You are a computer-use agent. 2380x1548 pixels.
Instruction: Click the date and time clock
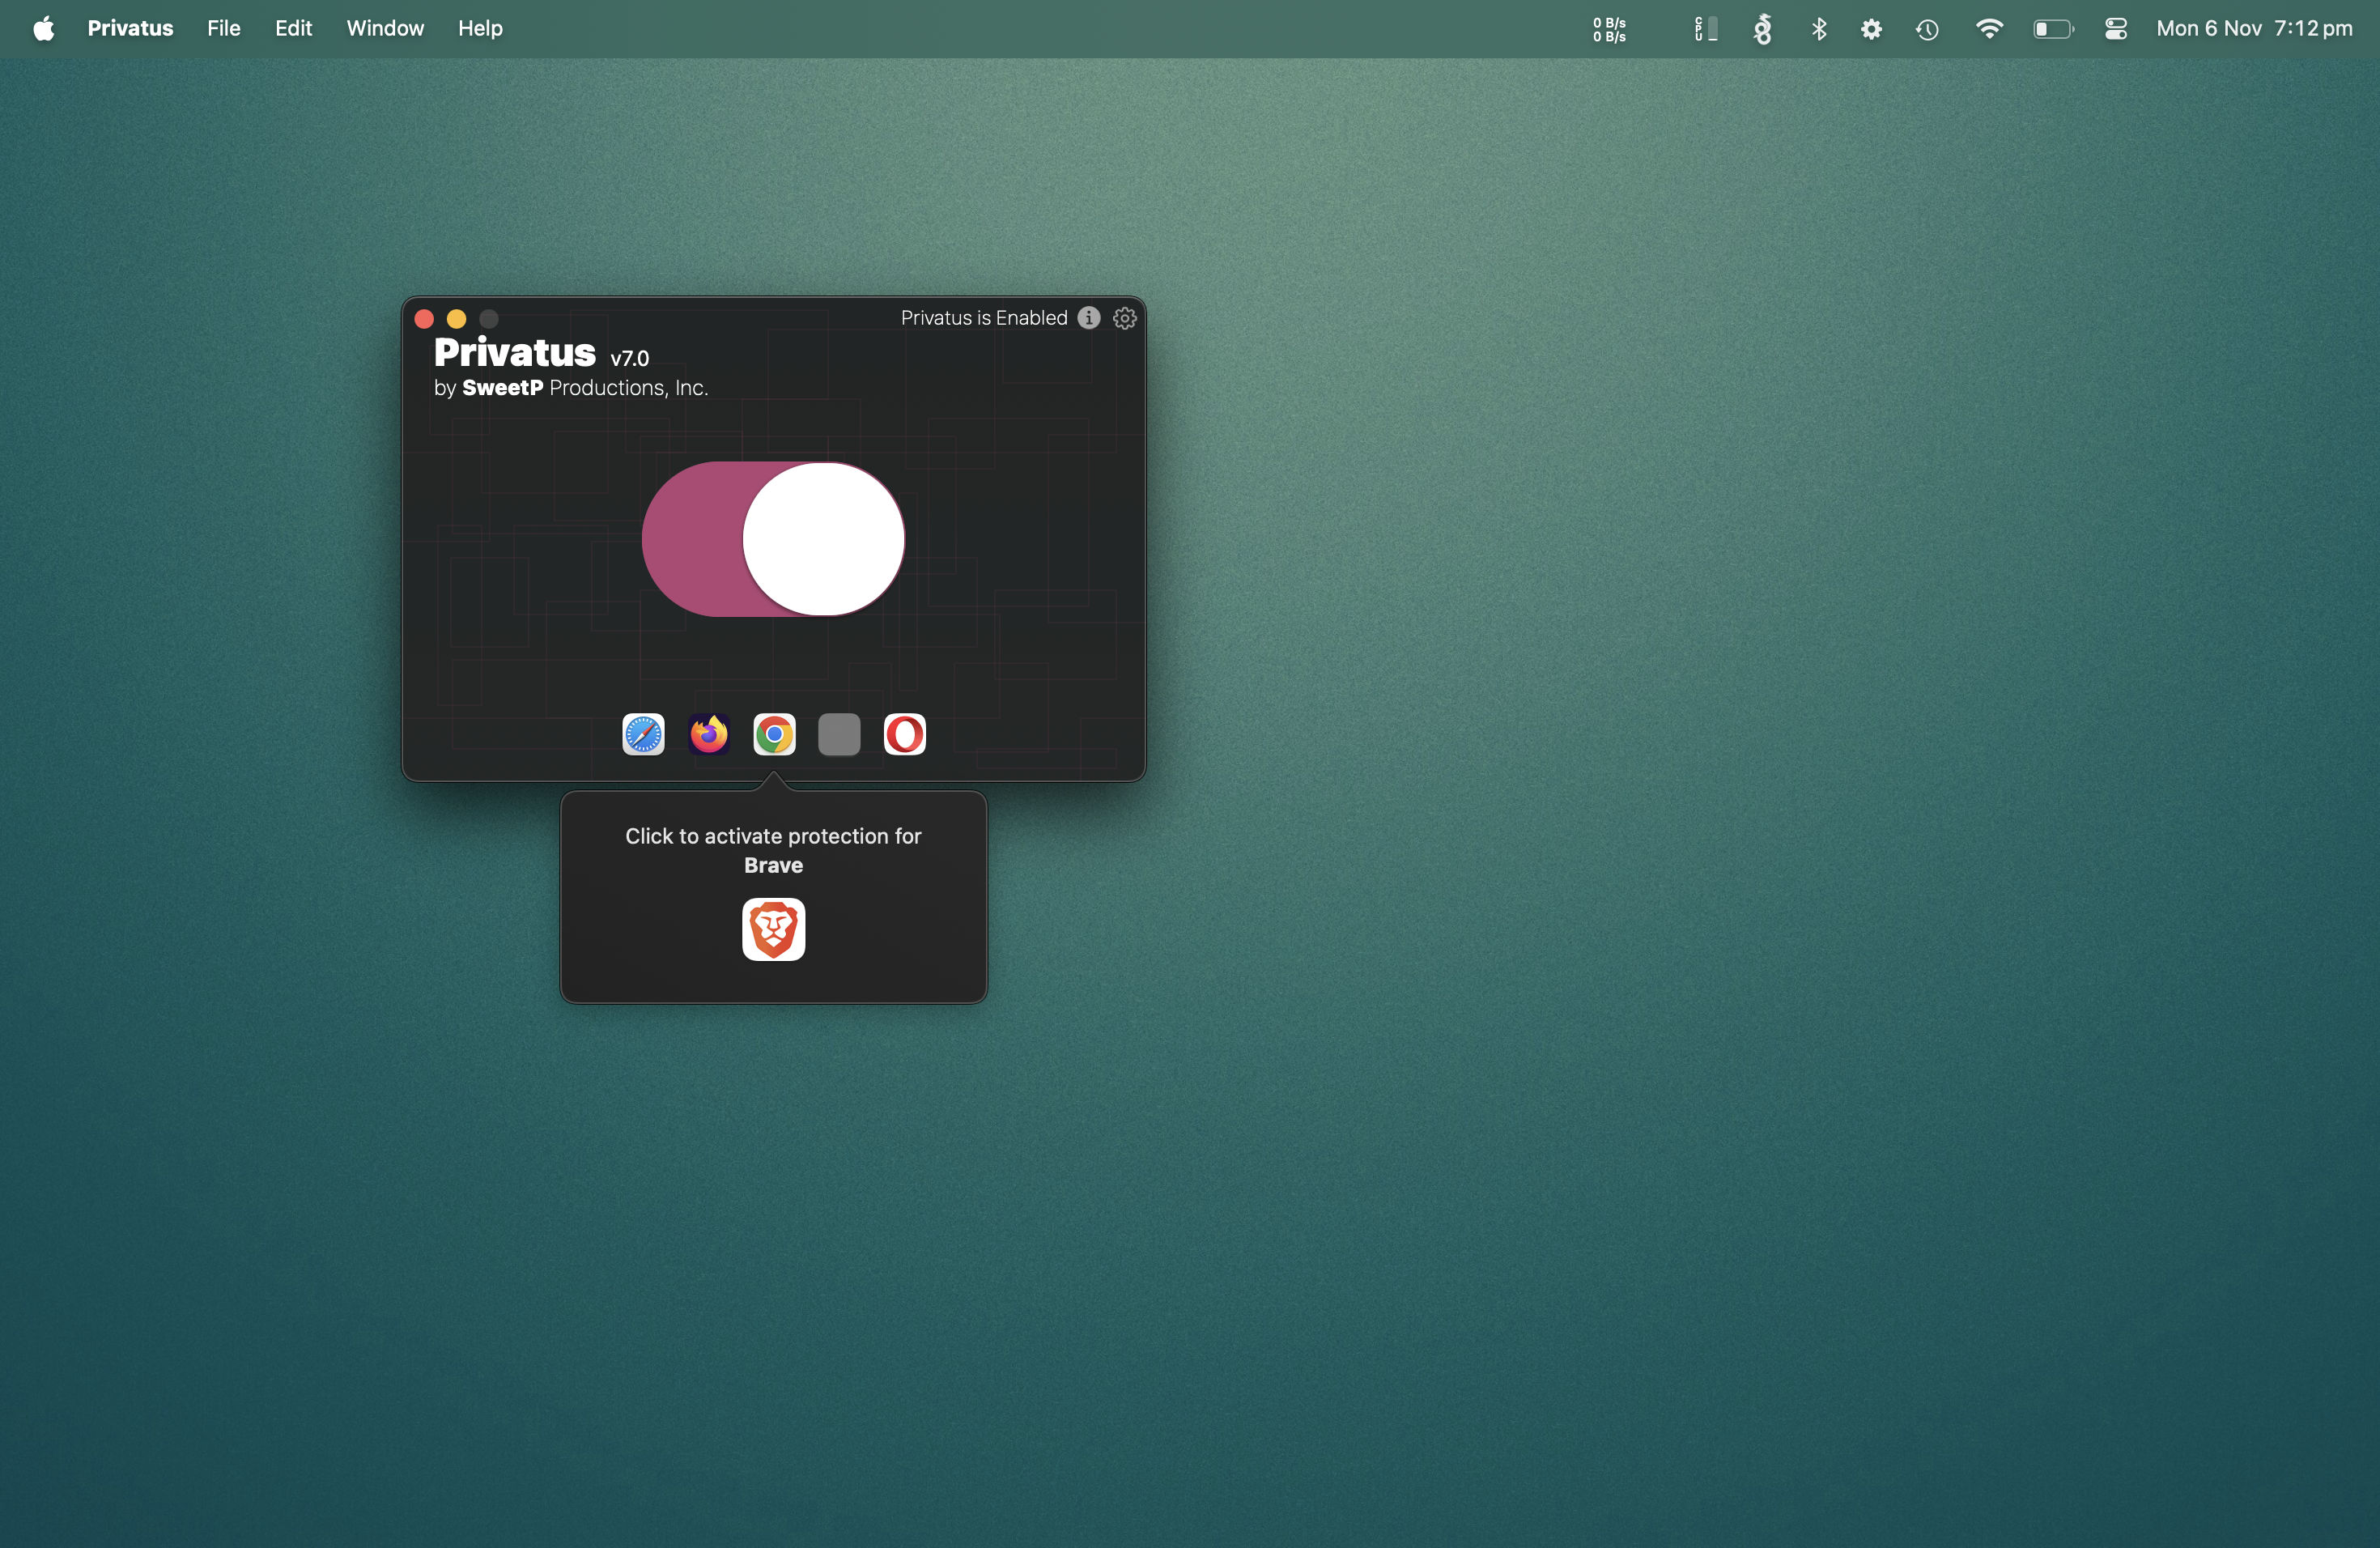(2254, 28)
